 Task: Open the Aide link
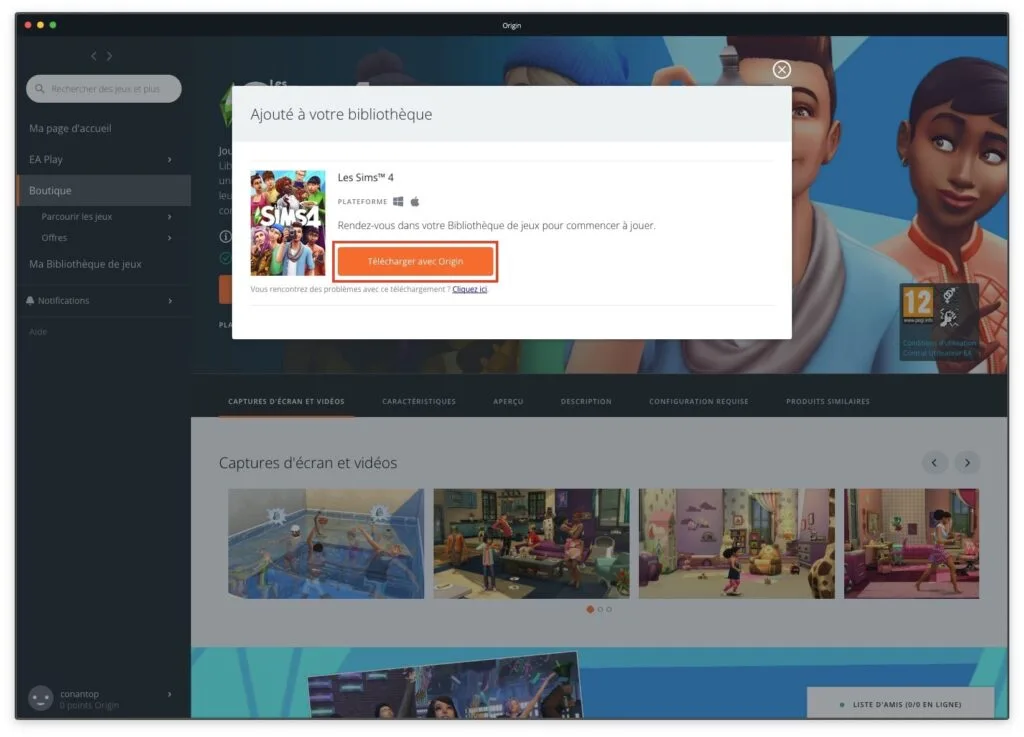click(x=38, y=332)
